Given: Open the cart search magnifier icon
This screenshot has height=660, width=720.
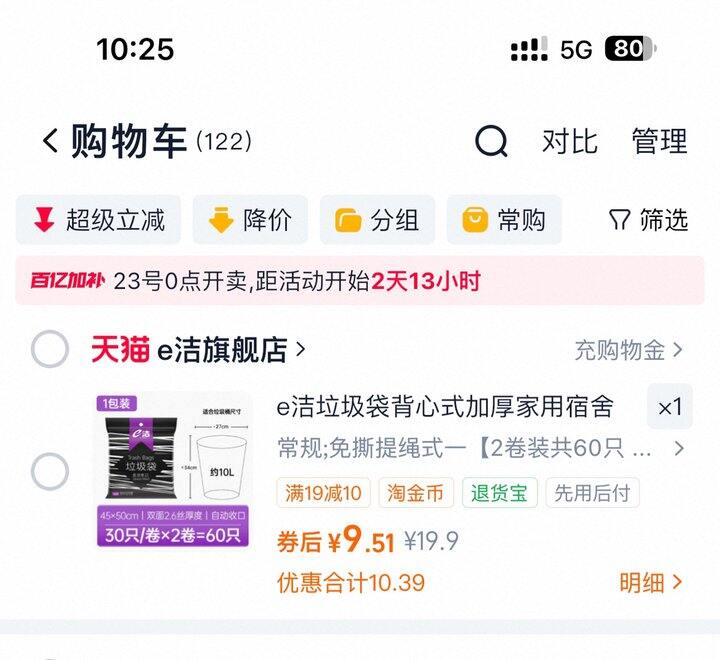Looking at the screenshot, I should (x=491, y=141).
